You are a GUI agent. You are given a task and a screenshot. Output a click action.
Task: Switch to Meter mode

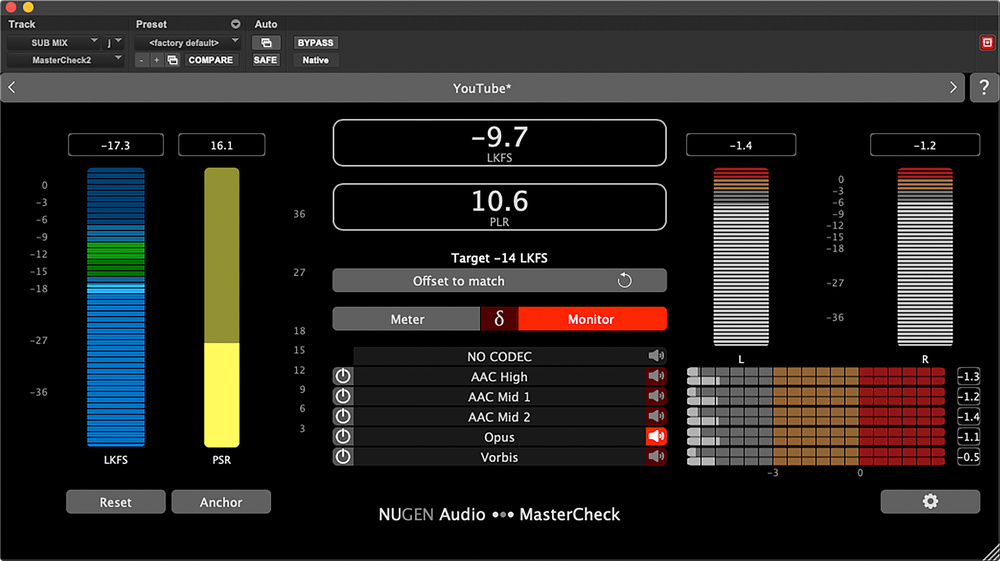tap(407, 319)
